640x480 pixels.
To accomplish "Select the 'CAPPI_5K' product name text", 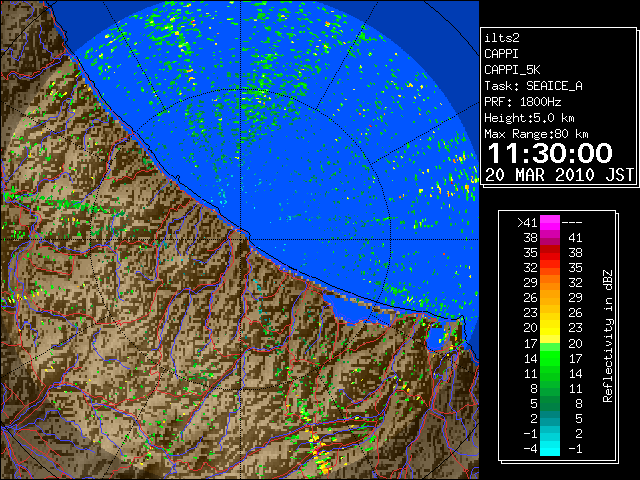I will (512, 70).
